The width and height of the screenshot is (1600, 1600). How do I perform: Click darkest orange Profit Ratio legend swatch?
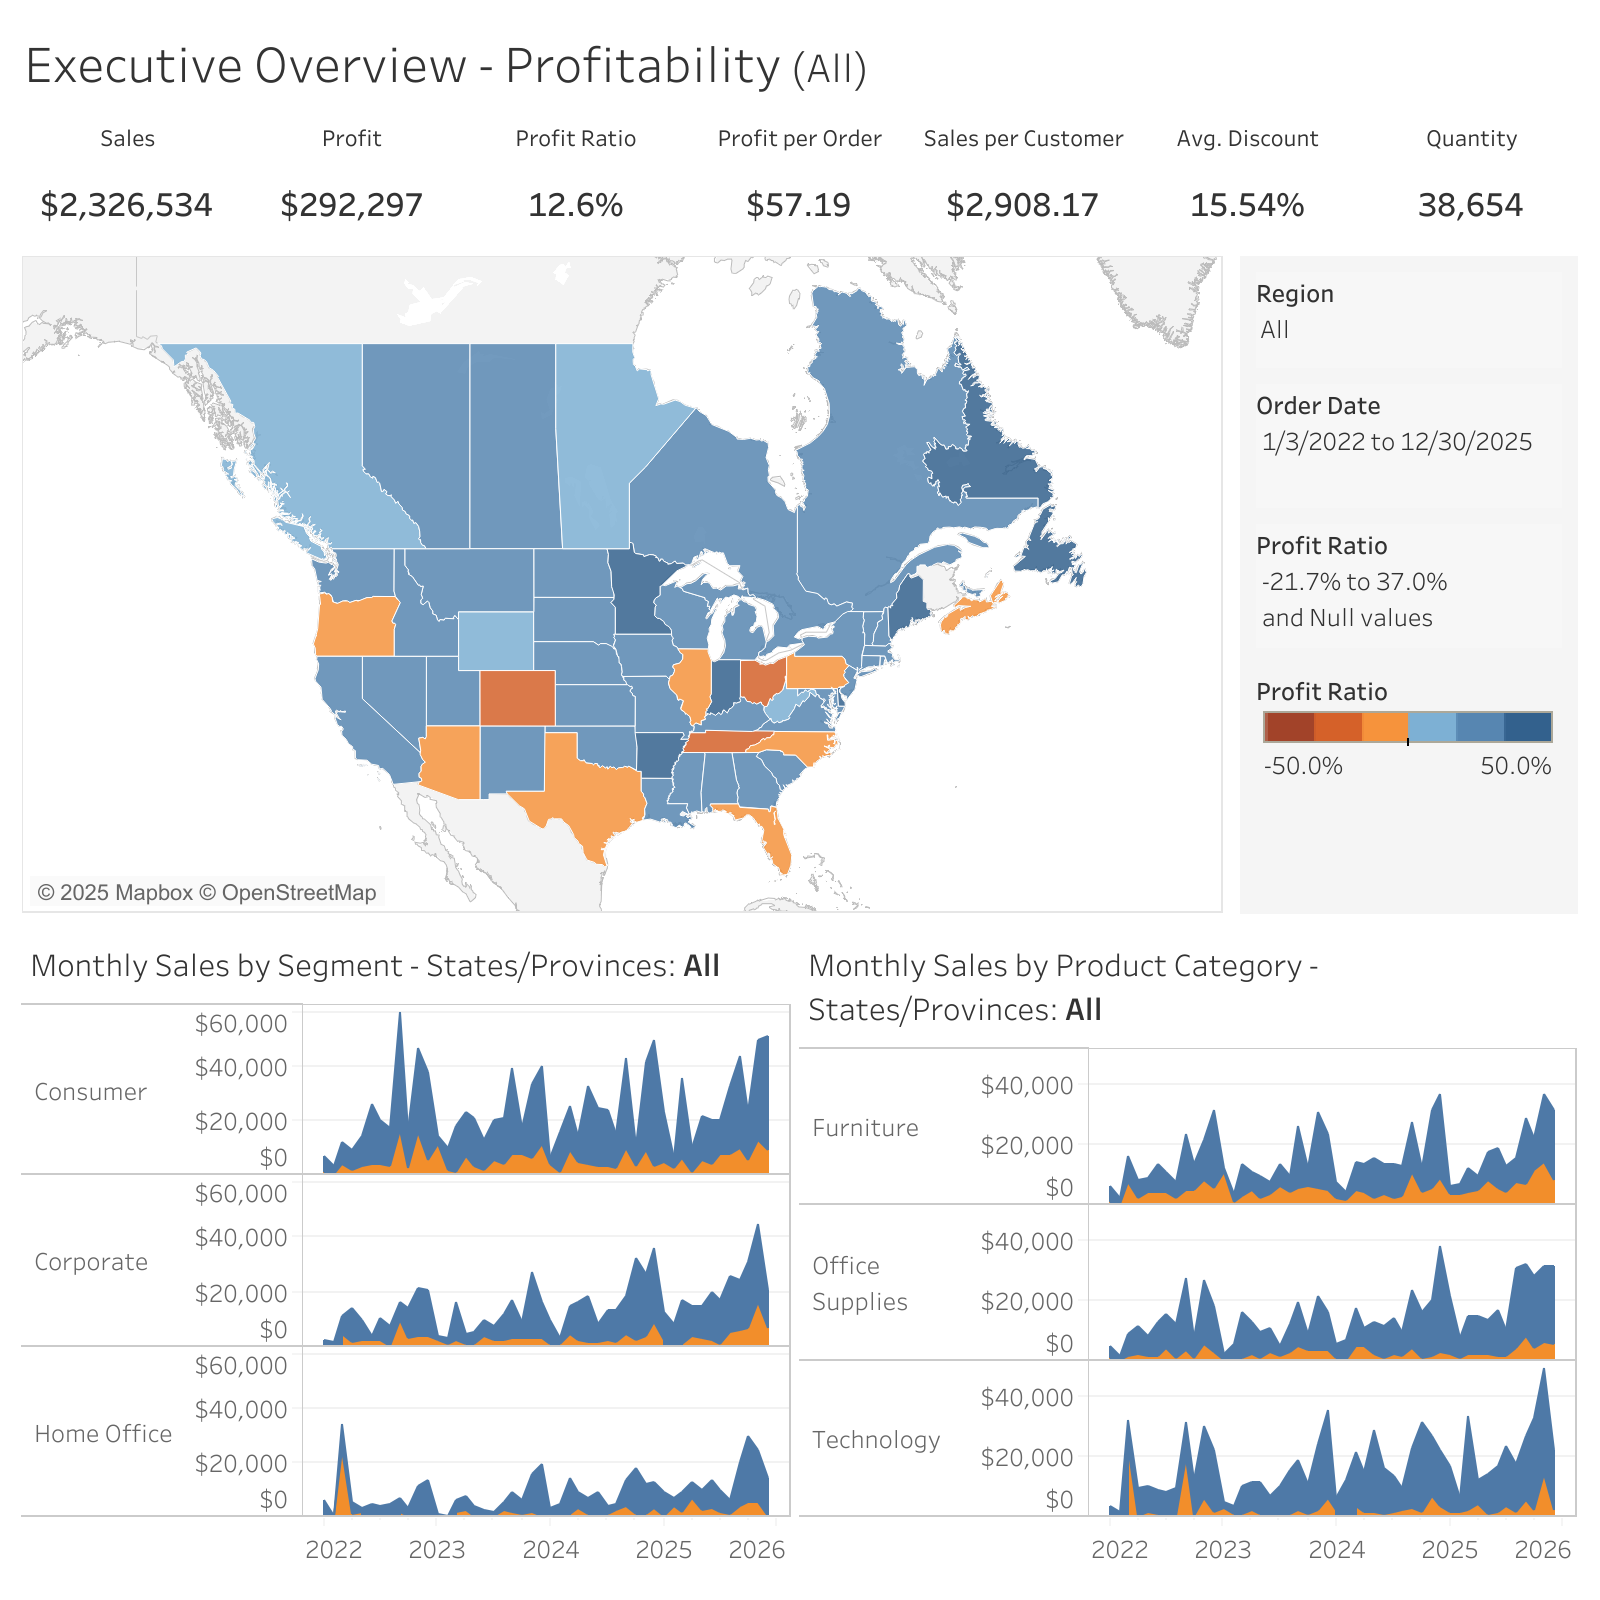tap(1289, 727)
